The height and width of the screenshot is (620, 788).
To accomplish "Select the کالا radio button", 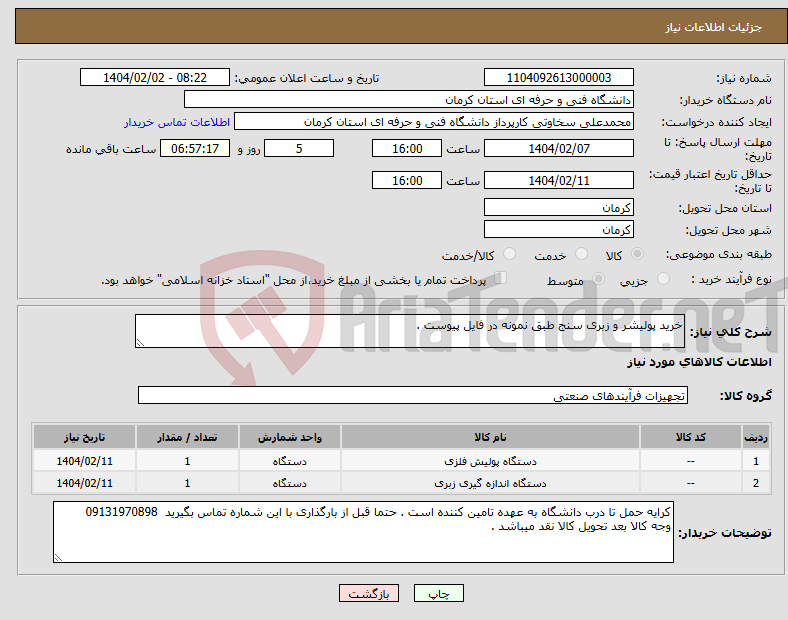I will tap(637, 254).
